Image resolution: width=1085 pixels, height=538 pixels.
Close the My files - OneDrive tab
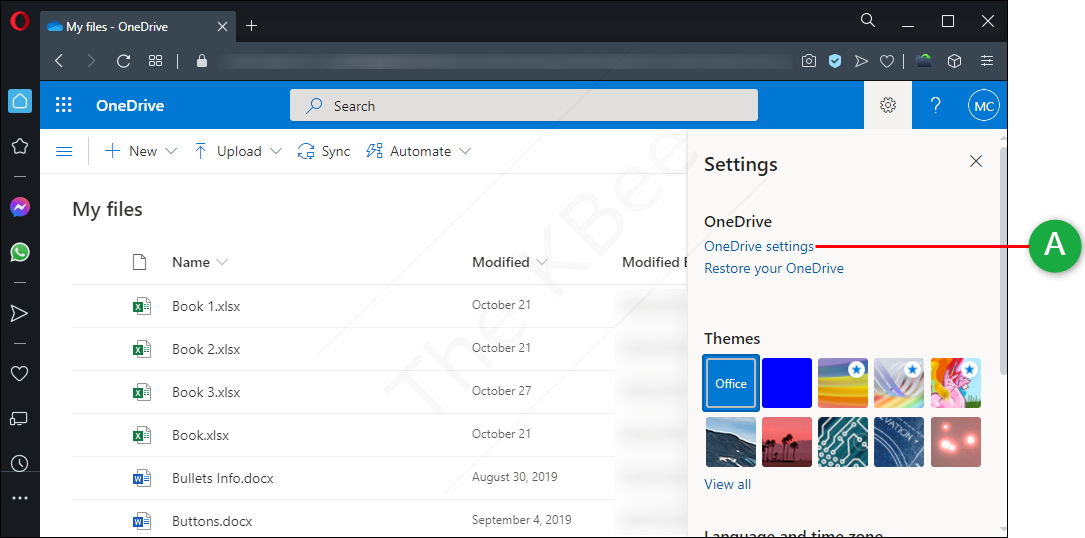point(222,26)
